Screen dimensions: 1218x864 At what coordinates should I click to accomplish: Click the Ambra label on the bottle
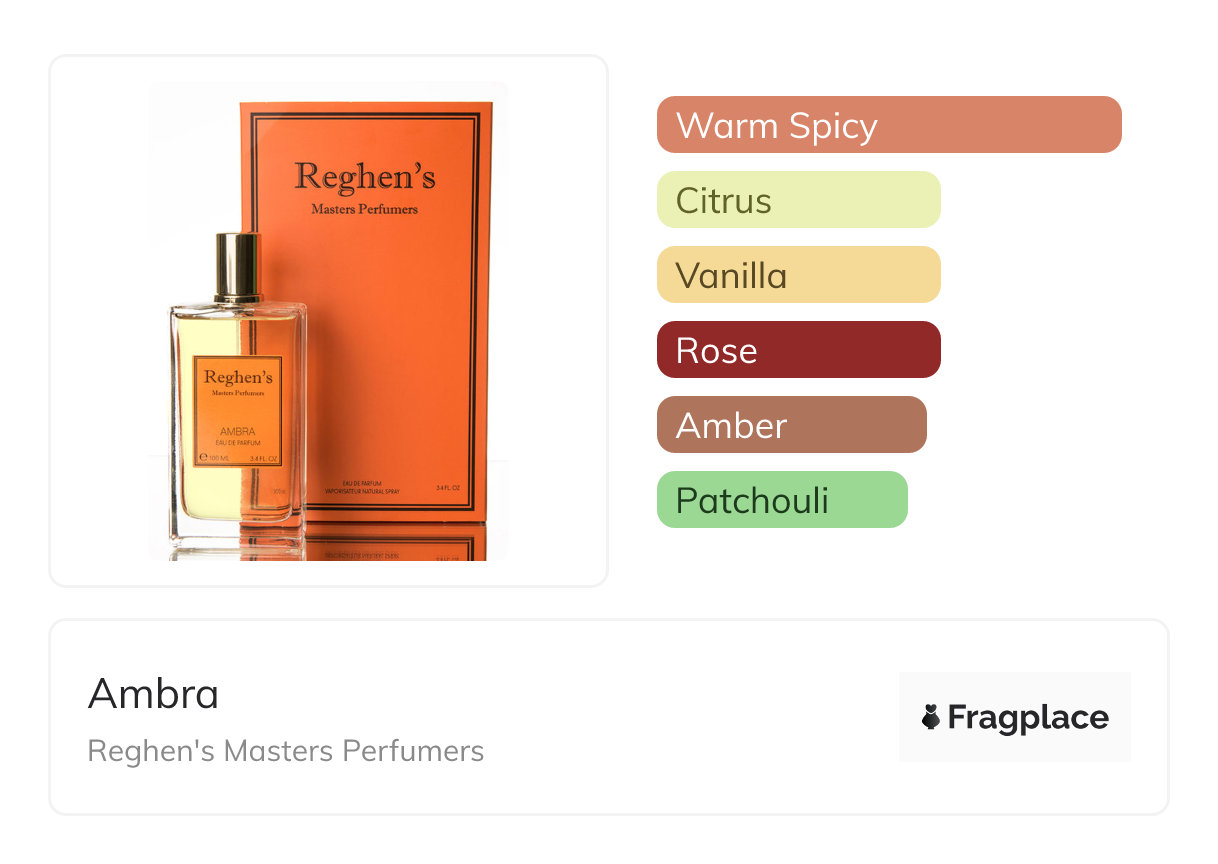point(238,410)
